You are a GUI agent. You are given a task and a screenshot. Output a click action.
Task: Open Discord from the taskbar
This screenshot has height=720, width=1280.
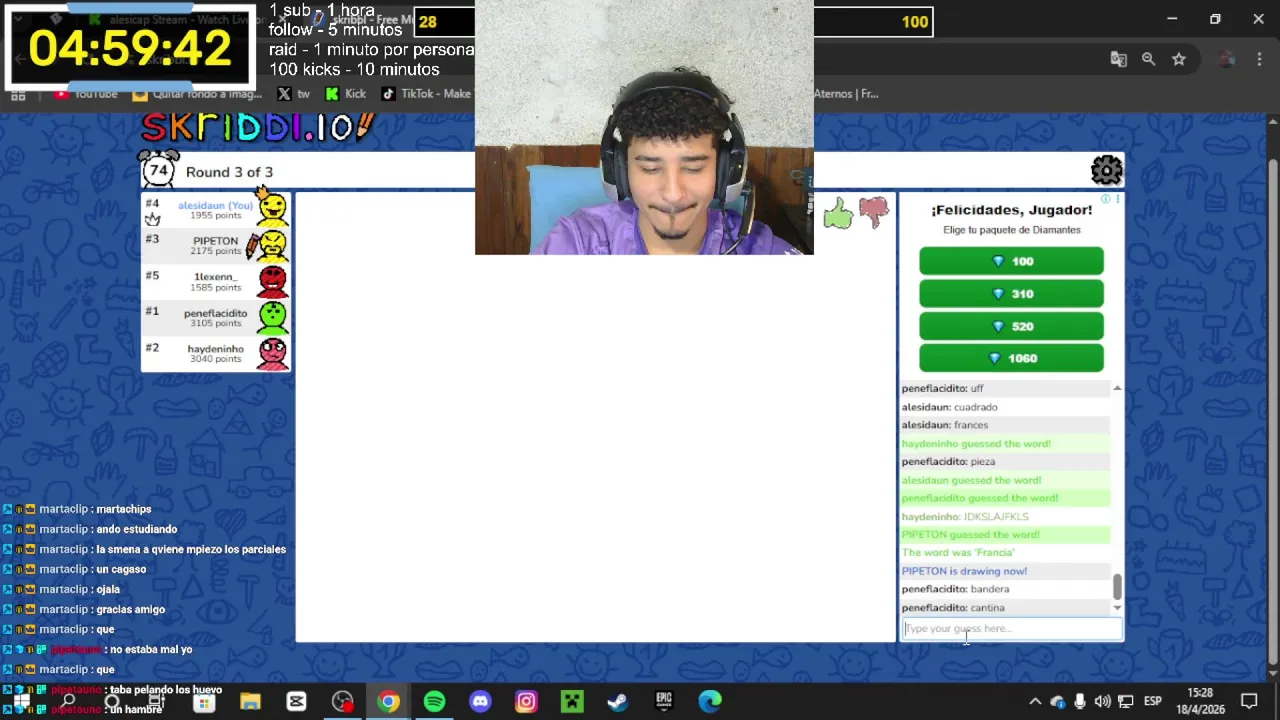tap(480, 701)
